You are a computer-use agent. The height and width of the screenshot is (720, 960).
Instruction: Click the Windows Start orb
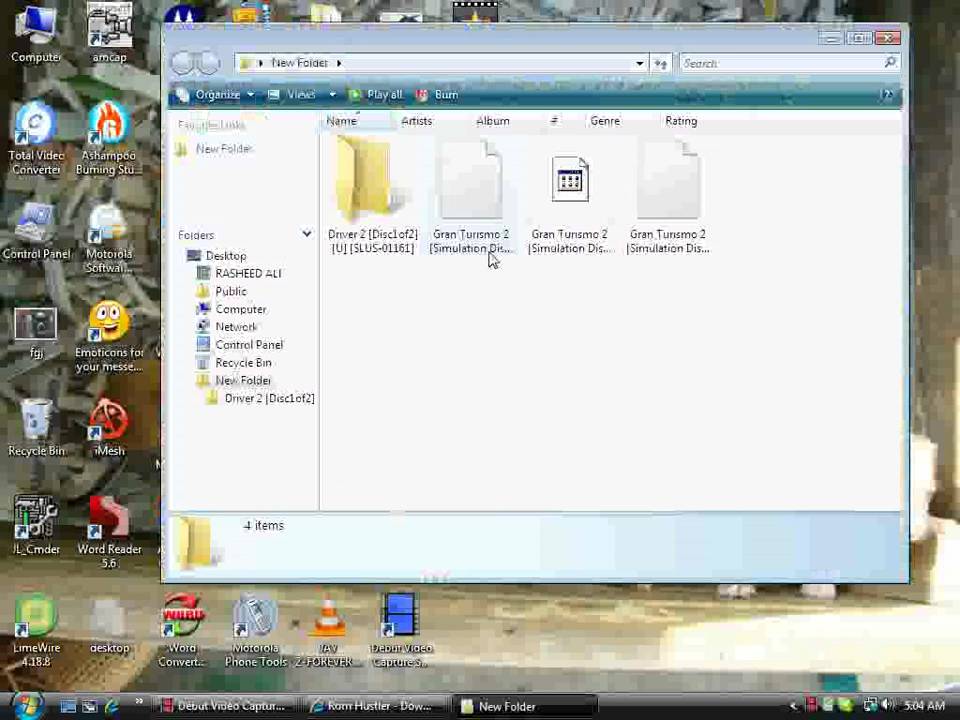pyautogui.click(x=26, y=705)
